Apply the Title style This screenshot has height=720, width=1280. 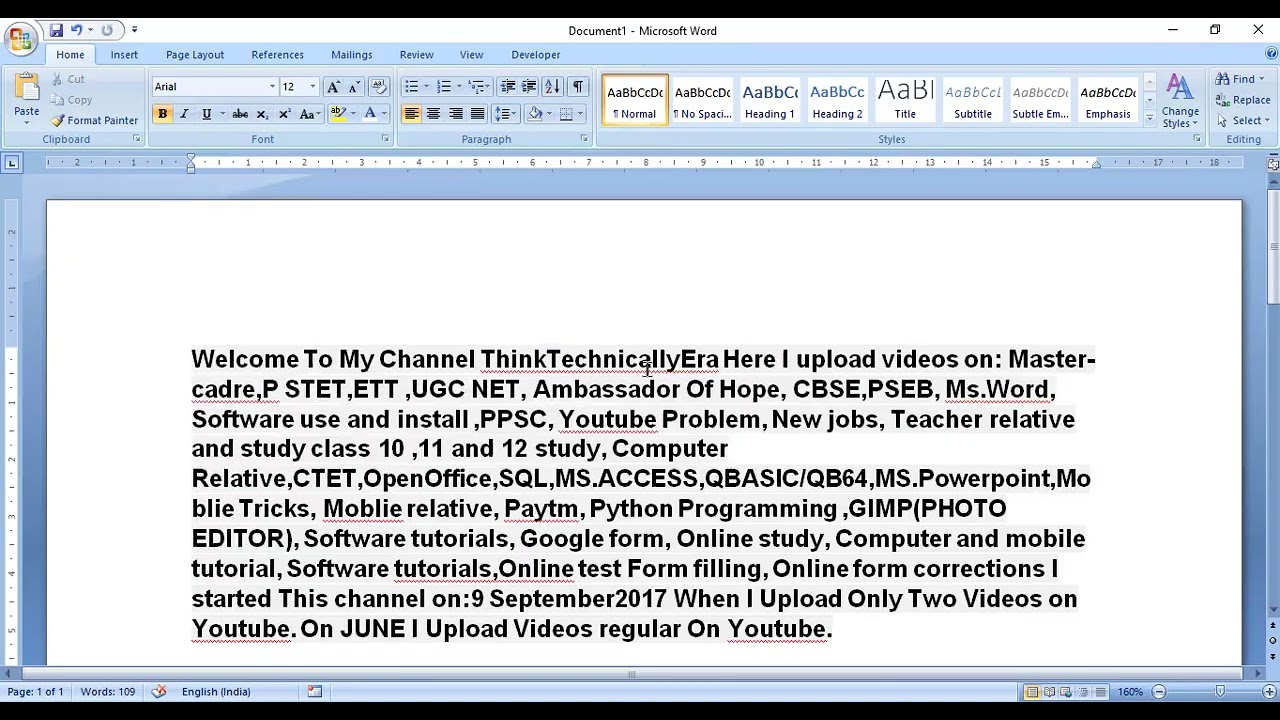click(x=905, y=100)
